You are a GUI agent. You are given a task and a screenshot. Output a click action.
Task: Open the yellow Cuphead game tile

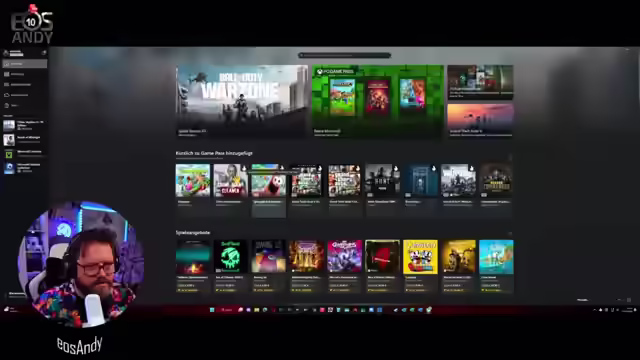pyautogui.click(x=420, y=266)
